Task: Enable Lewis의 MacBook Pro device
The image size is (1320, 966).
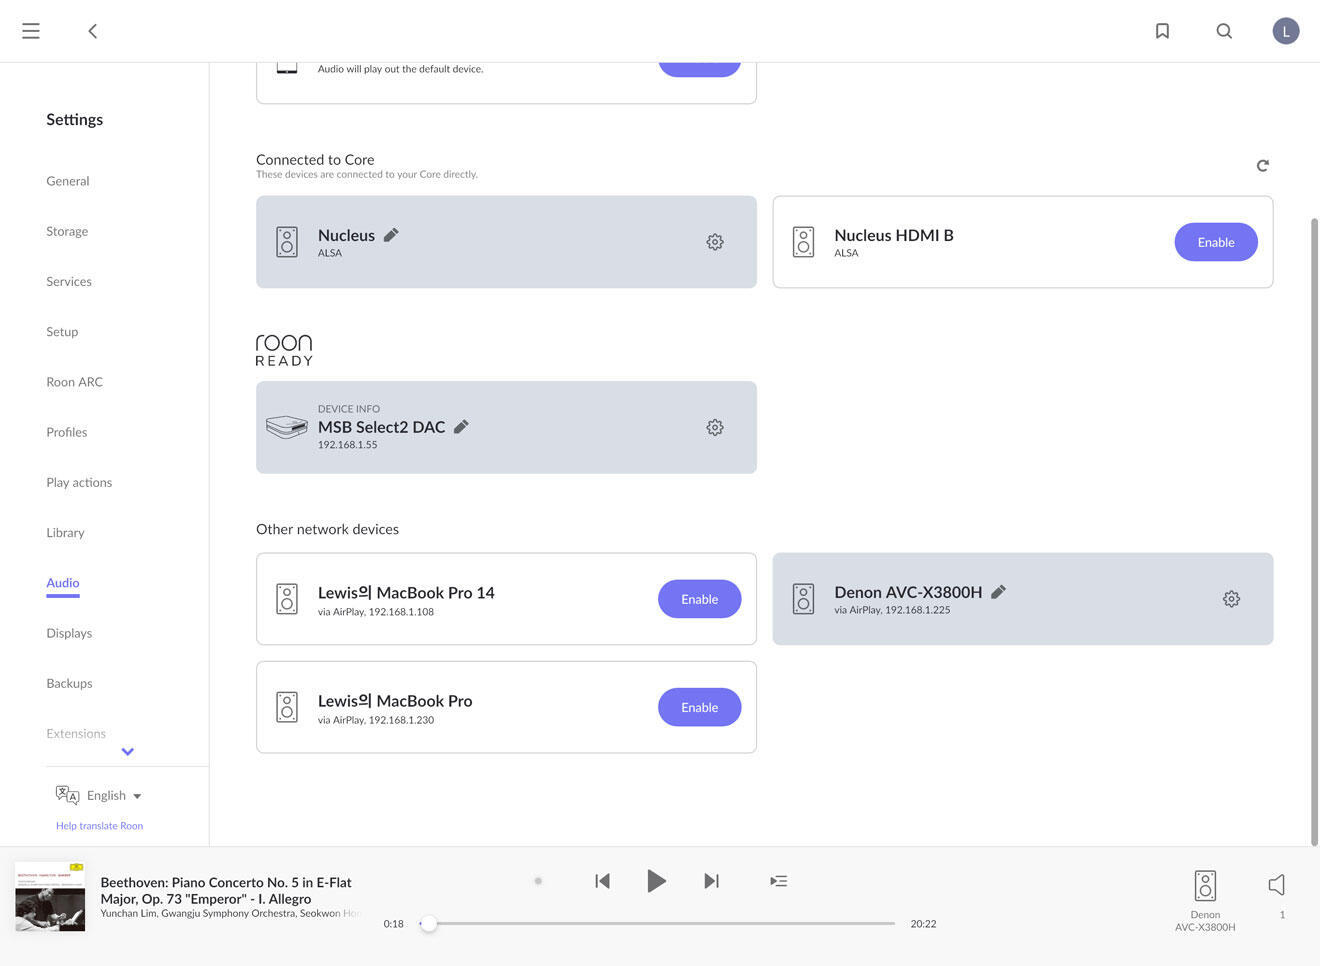Action: pyautogui.click(x=700, y=707)
